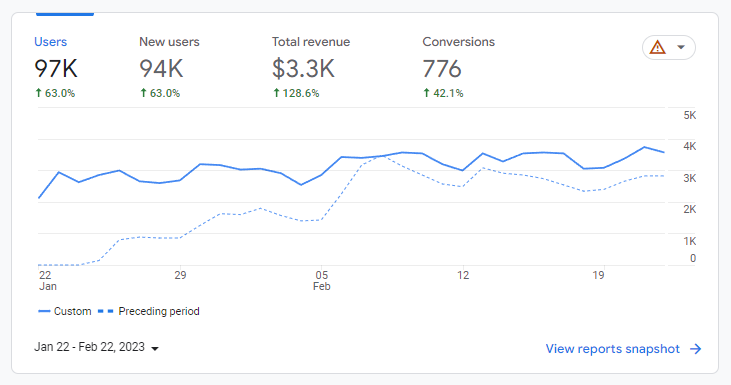
Task: Click the 05 Feb axis label
Action: (322, 281)
